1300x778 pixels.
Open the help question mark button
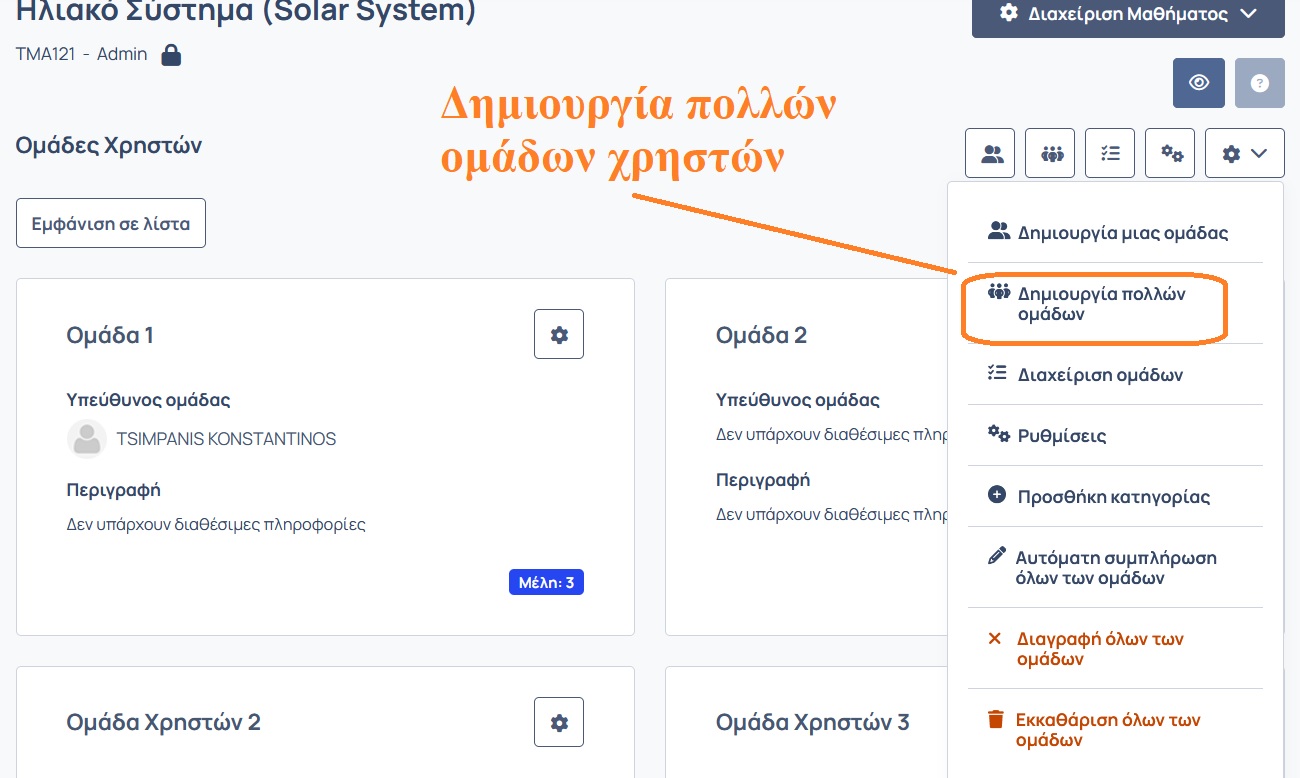(1259, 83)
